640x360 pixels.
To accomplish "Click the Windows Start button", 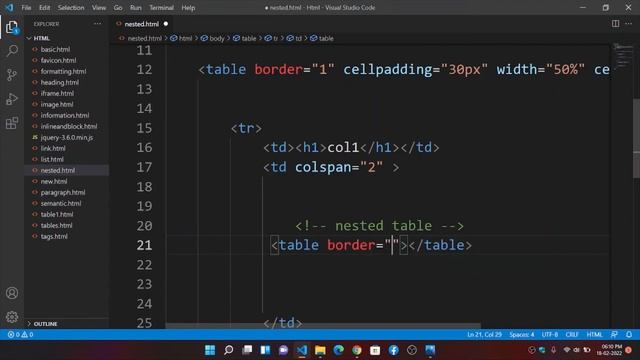I will pyautogui.click(x=210, y=350).
